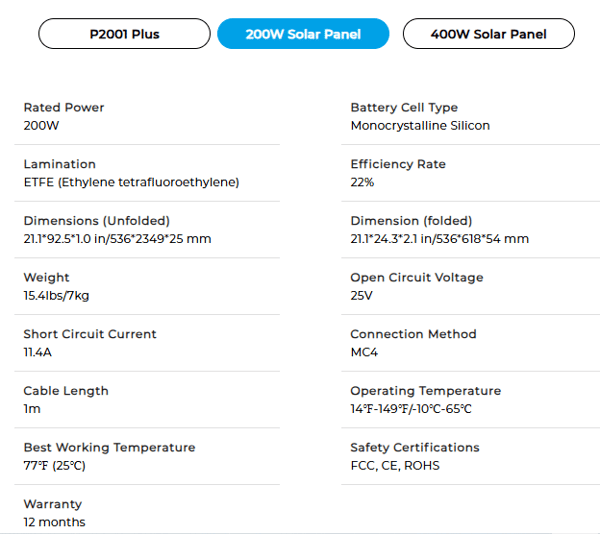The height and width of the screenshot is (534, 600).
Task: Click the 12 months warranty value
Action: pyautogui.click(x=55, y=523)
